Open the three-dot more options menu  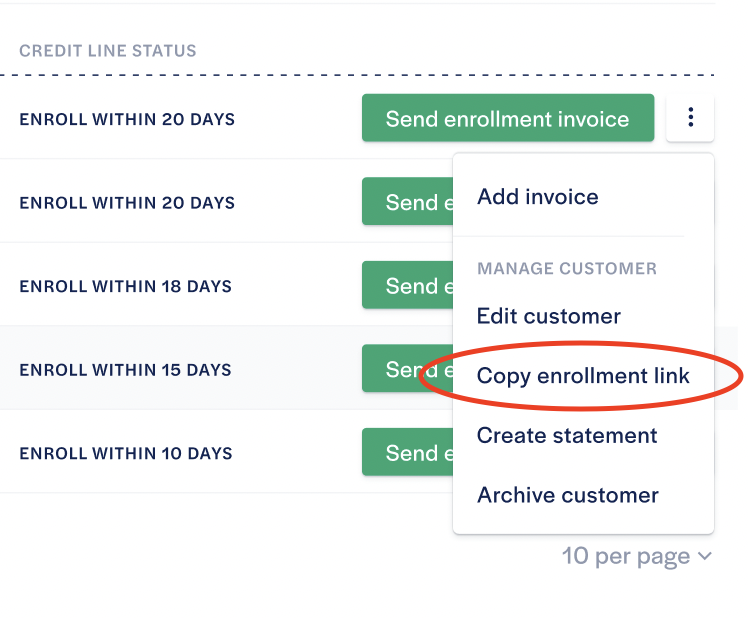690,118
